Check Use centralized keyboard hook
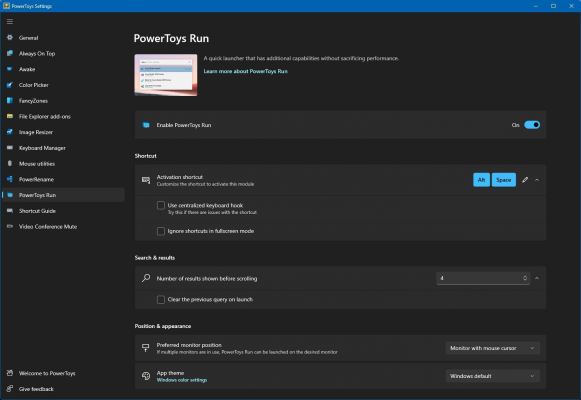Viewport: 581px width, 400px height. [161, 205]
